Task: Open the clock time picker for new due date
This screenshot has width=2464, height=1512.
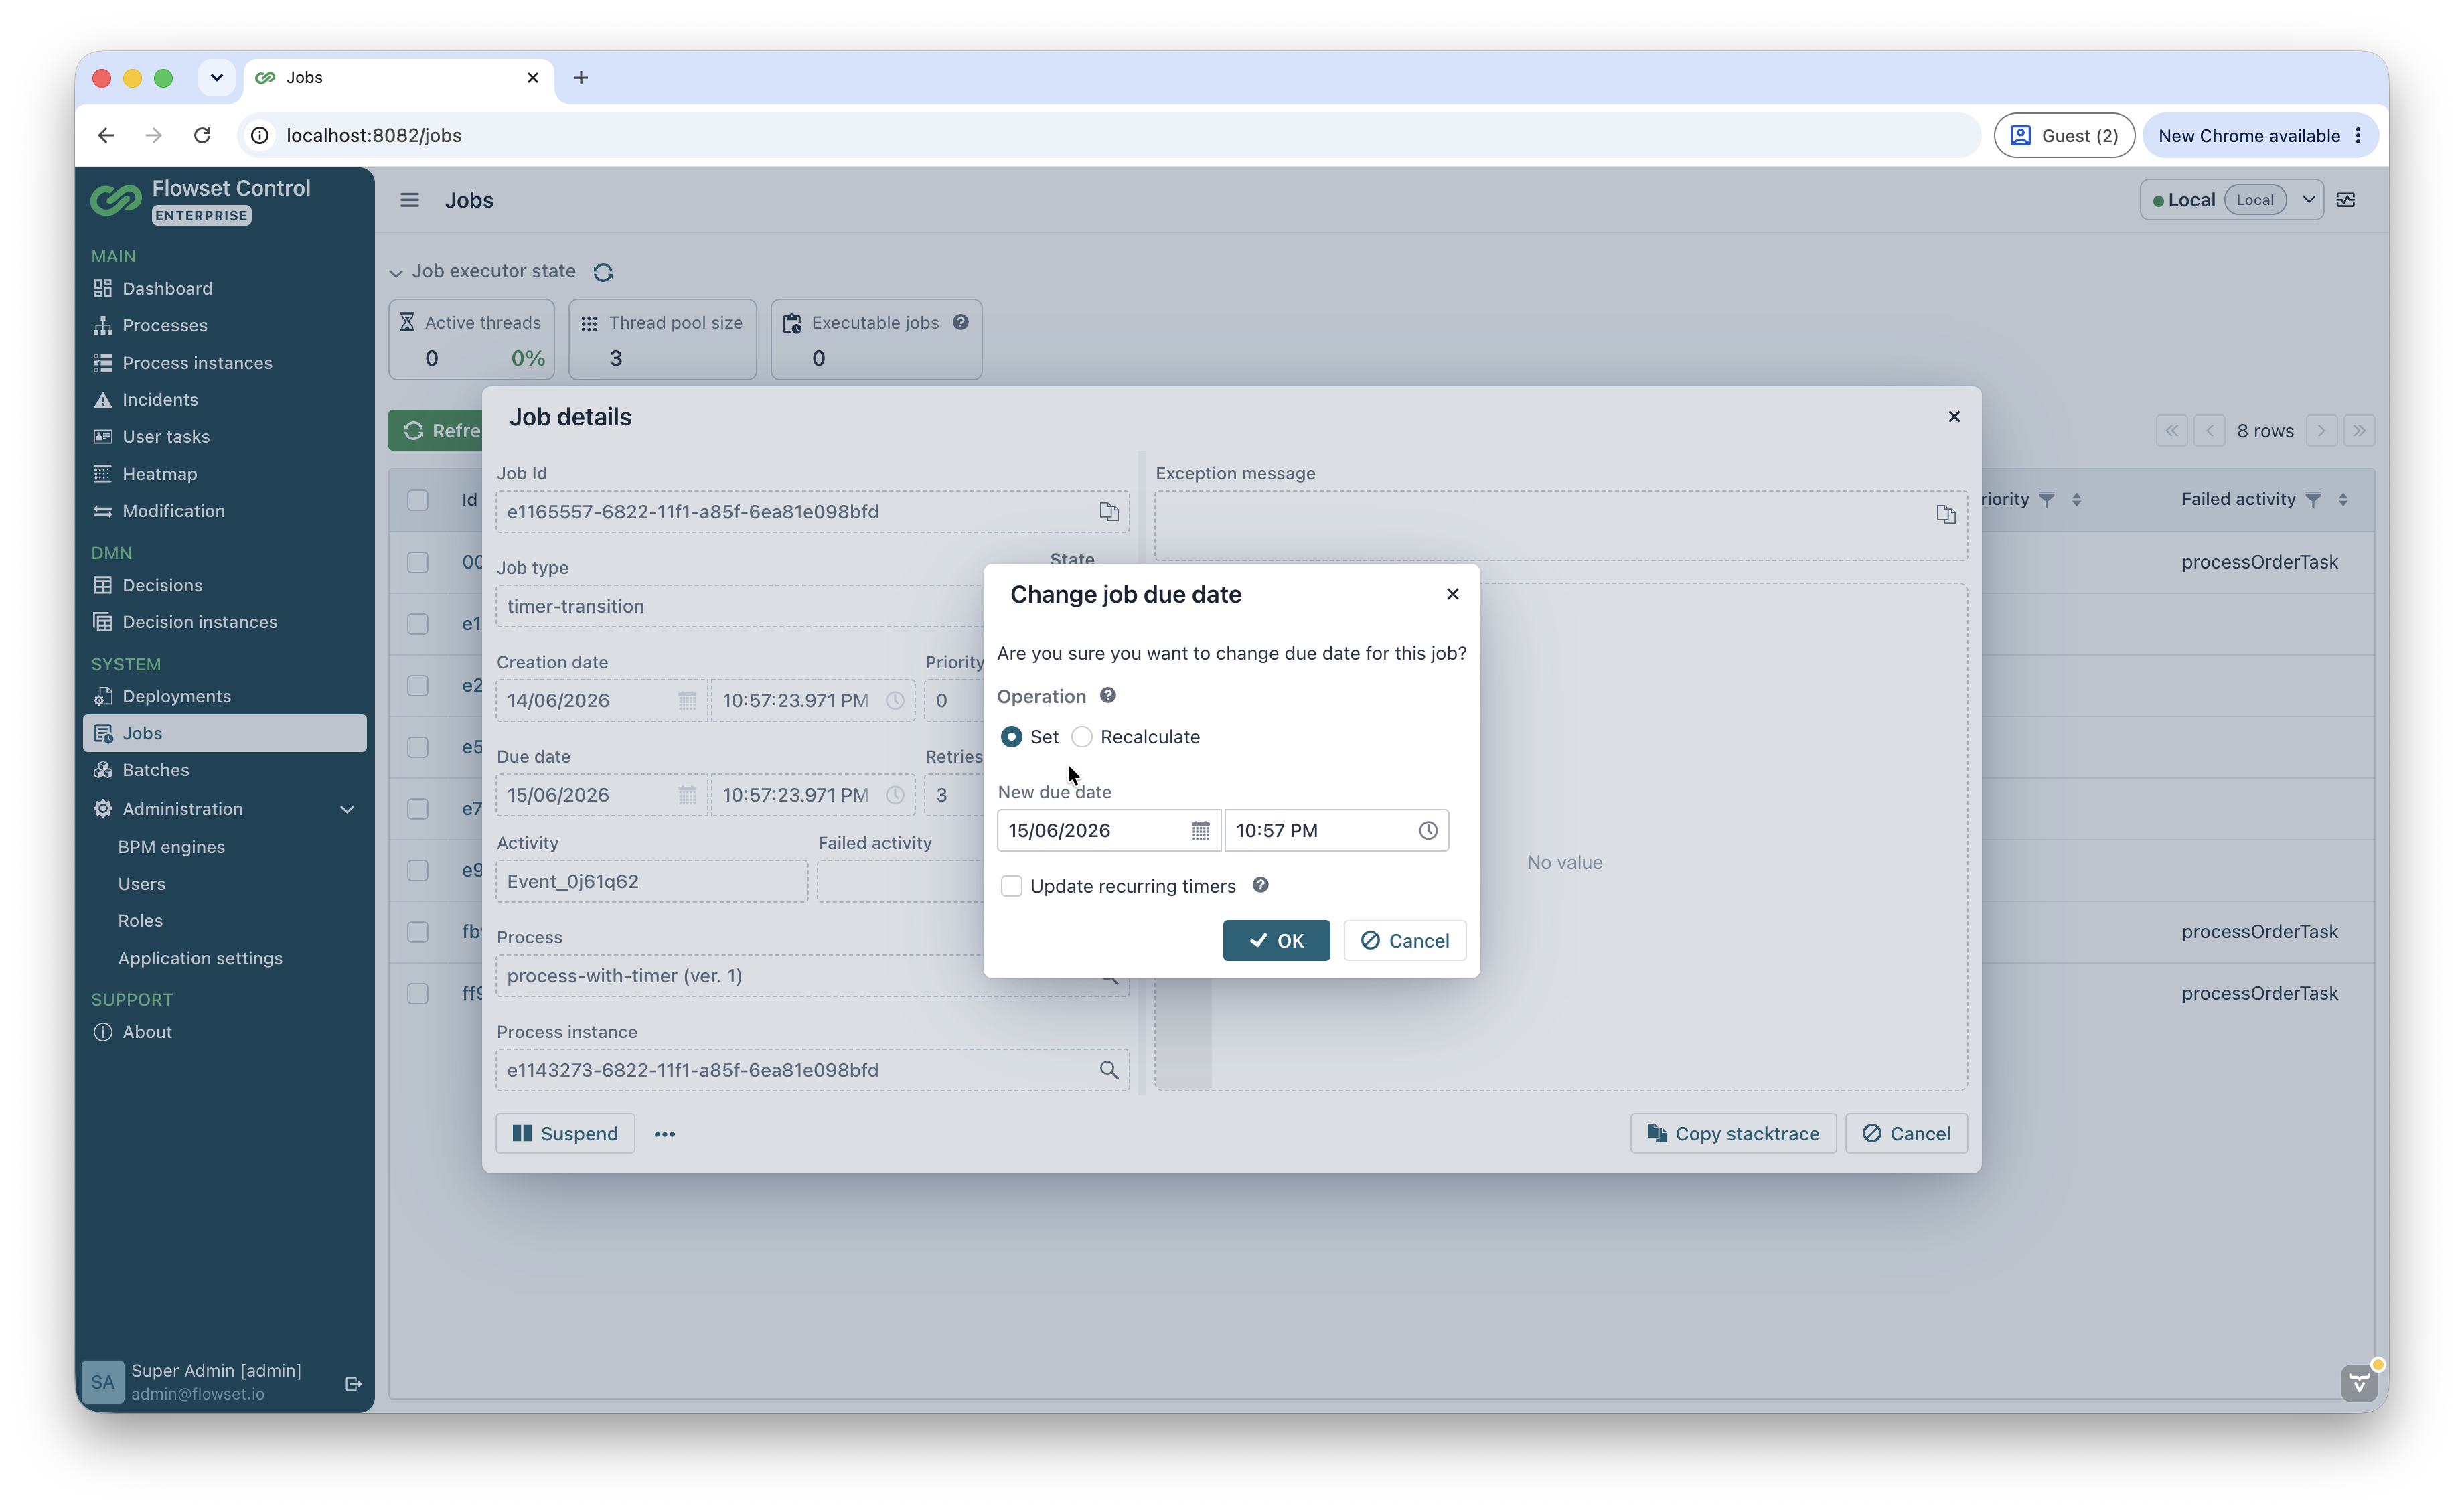Action: point(1428,830)
